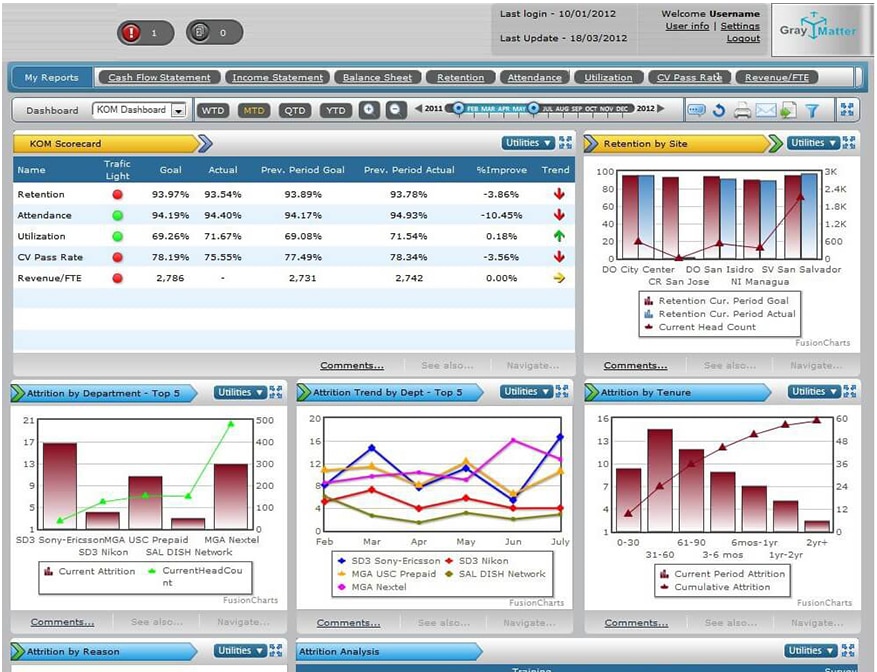Click the Logout link

click(743, 39)
